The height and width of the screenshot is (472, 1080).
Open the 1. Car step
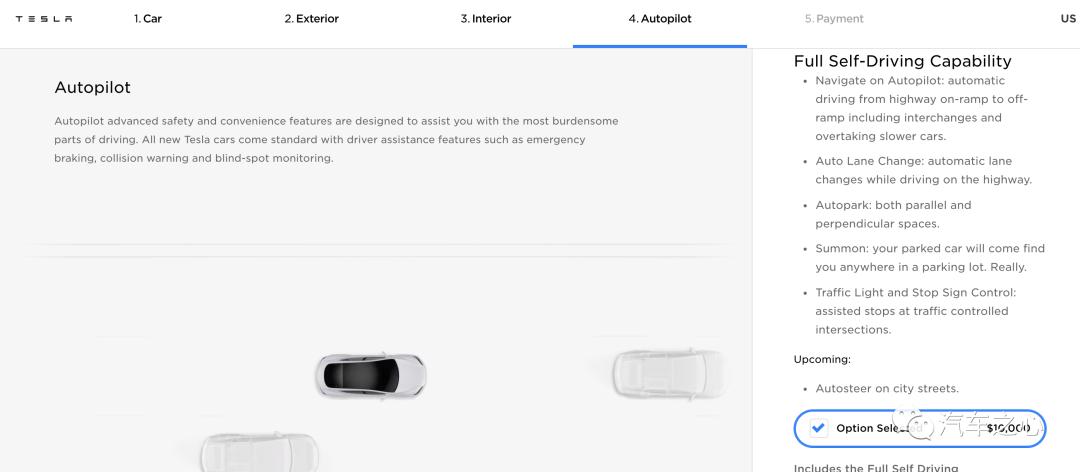147,19
